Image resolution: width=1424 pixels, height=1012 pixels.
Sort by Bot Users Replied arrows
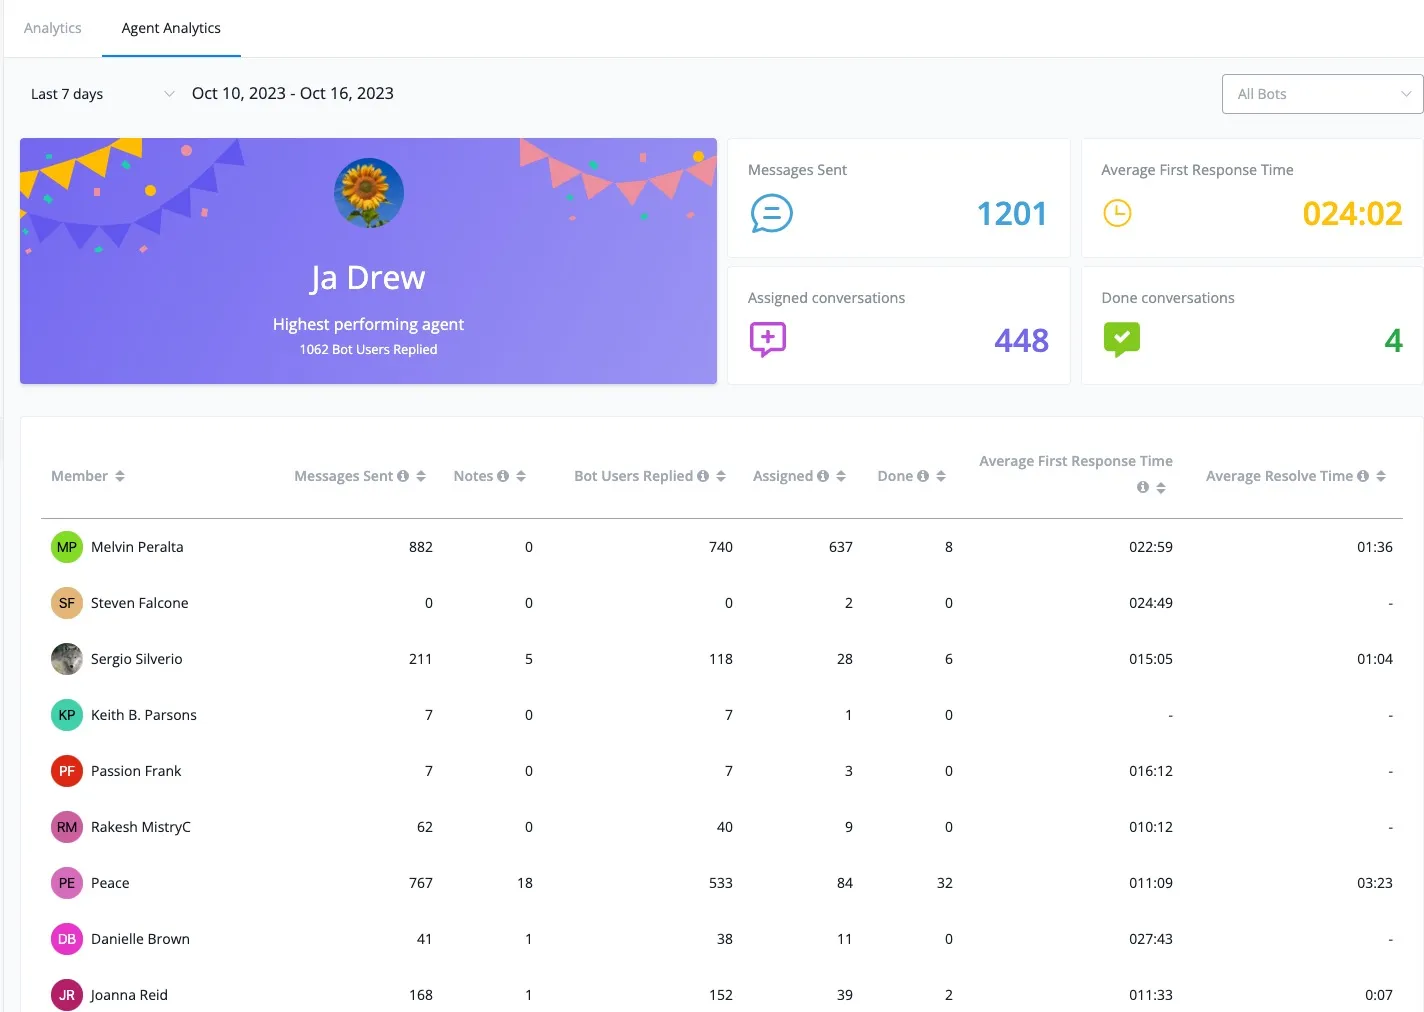pos(721,476)
